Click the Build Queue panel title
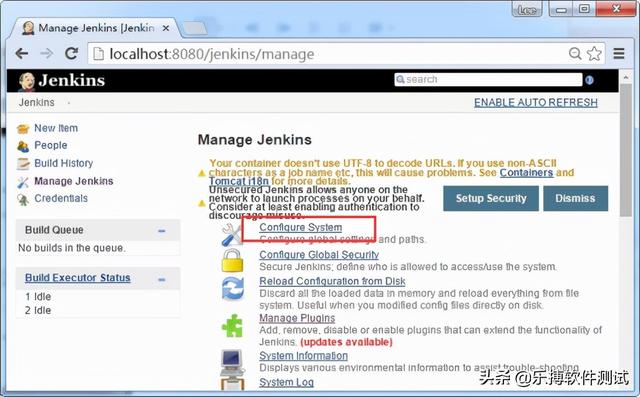The image size is (640, 397). pos(54,230)
